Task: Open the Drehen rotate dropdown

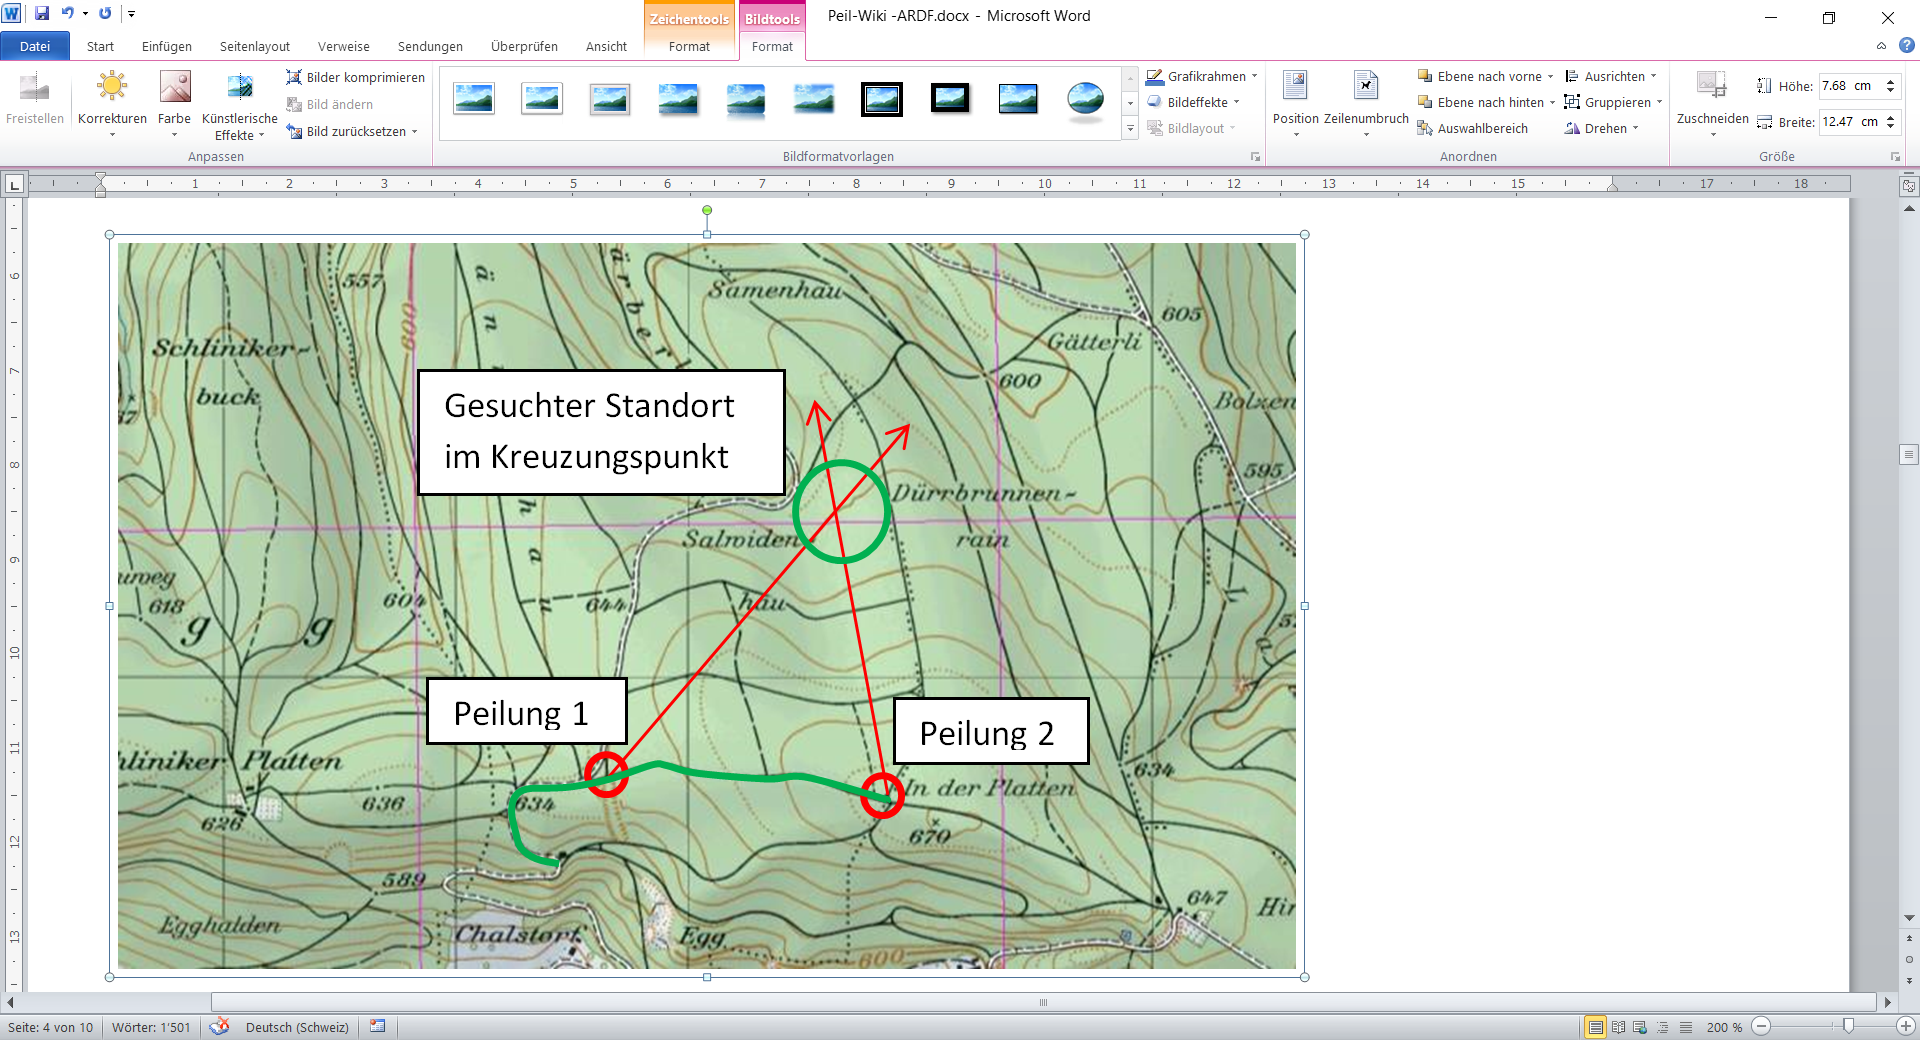Action: tap(1602, 128)
